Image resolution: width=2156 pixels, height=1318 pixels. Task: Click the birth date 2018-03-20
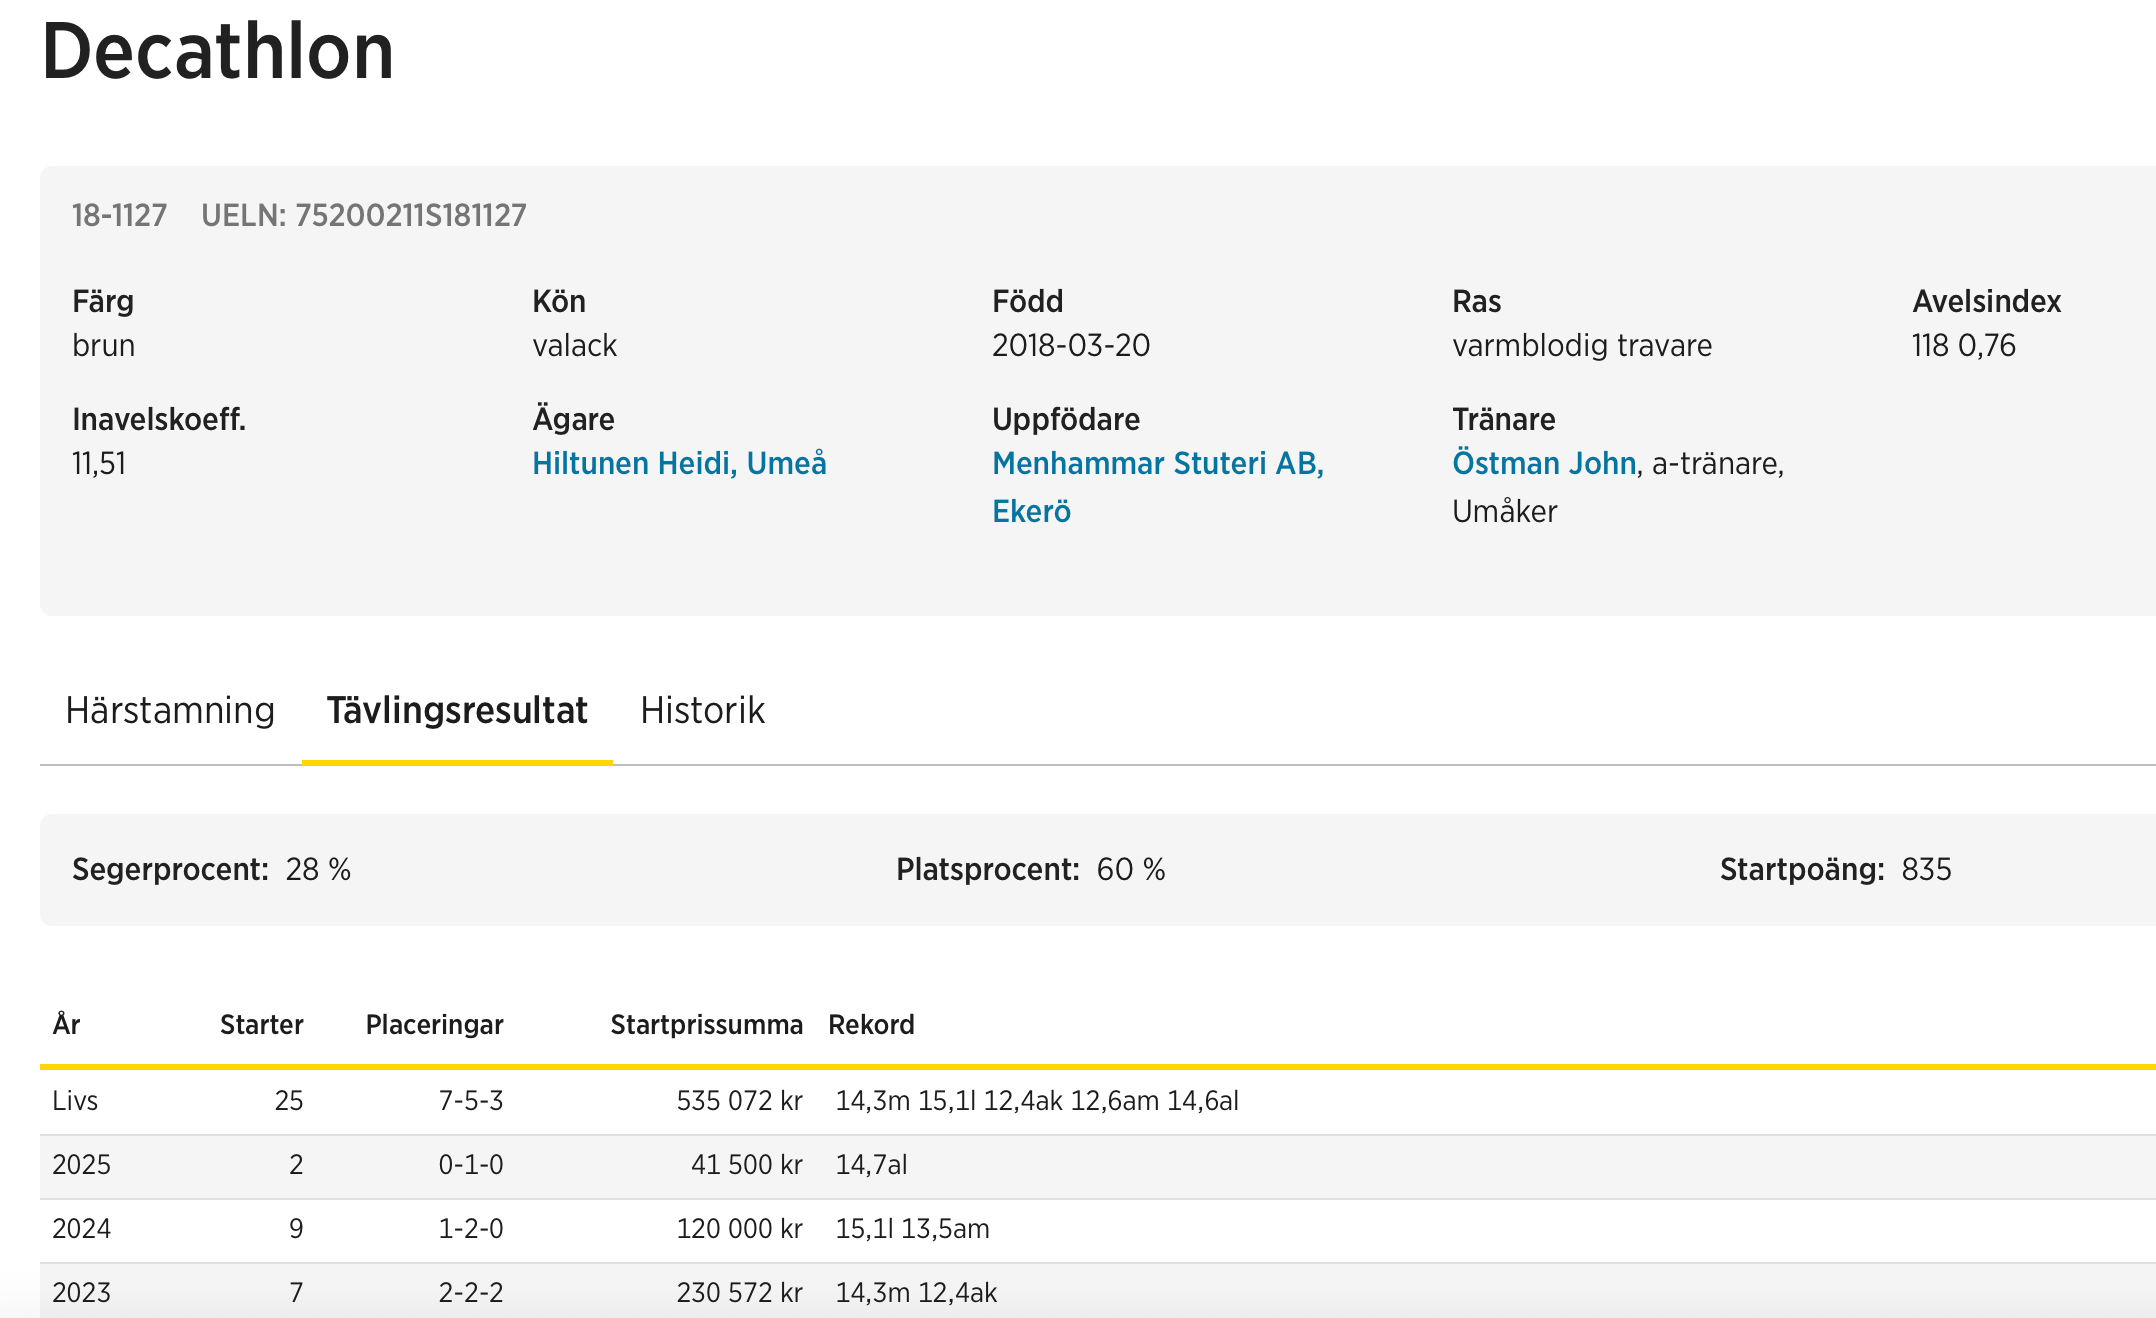[1071, 345]
